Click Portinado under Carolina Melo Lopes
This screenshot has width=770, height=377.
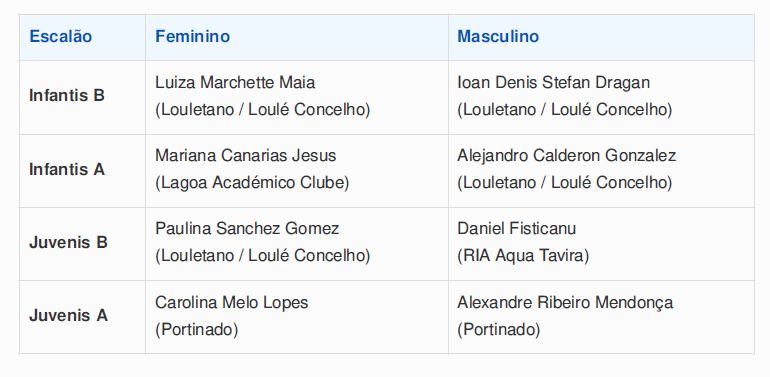pyautogui.click(x=196, y=329)
